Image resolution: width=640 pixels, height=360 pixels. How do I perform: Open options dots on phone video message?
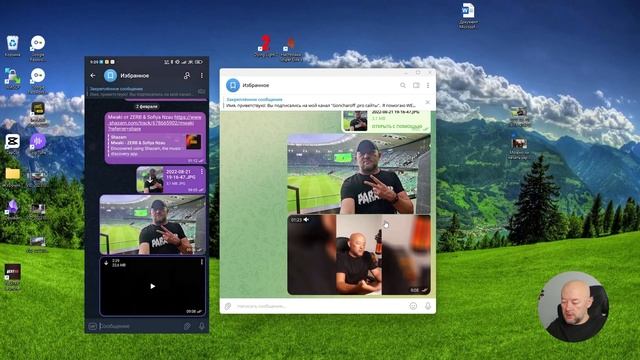point(202,262)
